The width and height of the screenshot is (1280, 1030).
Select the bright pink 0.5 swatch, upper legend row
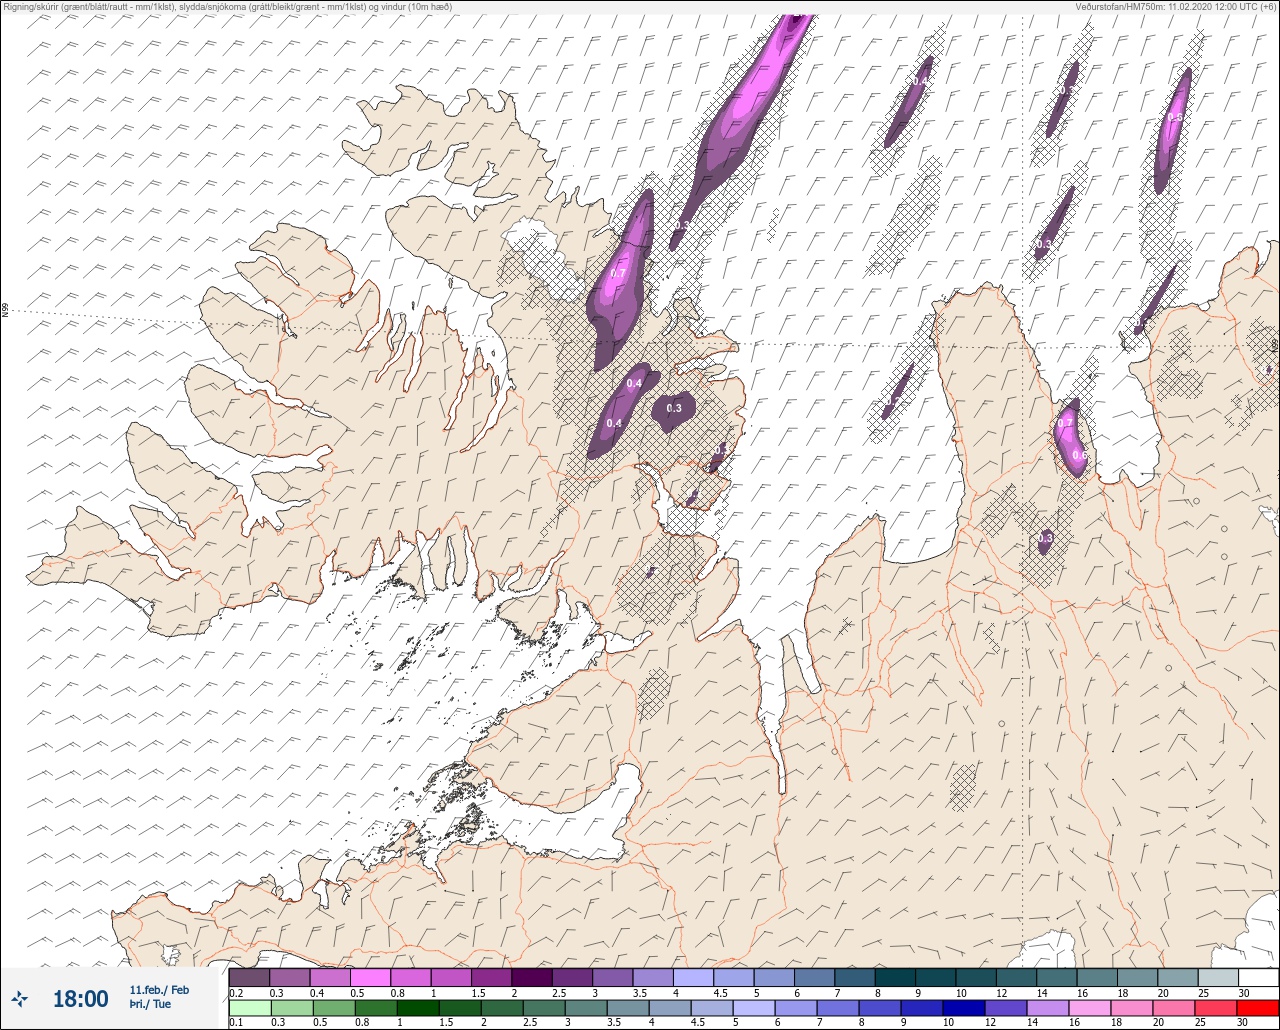(x=370, y=977)
